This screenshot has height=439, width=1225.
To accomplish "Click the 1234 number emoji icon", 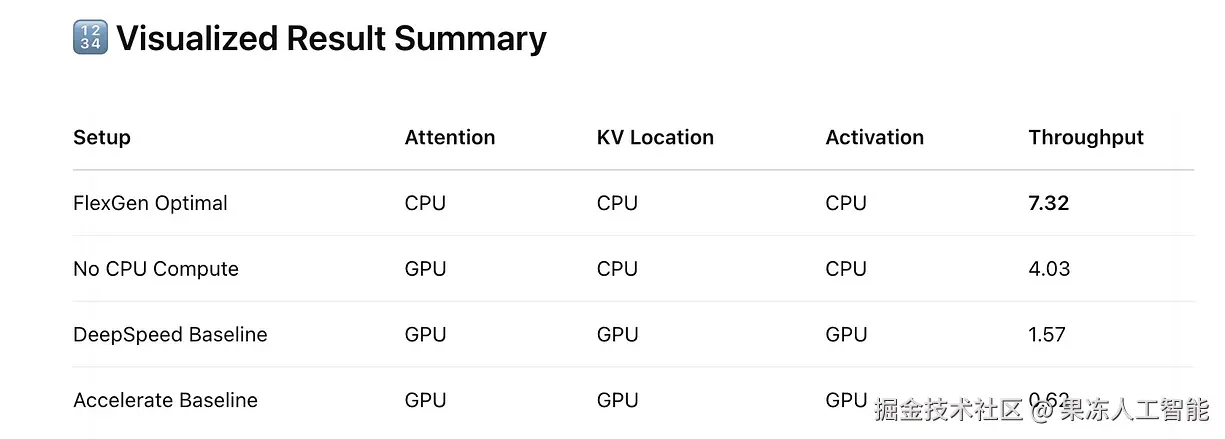I will pos(90,38).
